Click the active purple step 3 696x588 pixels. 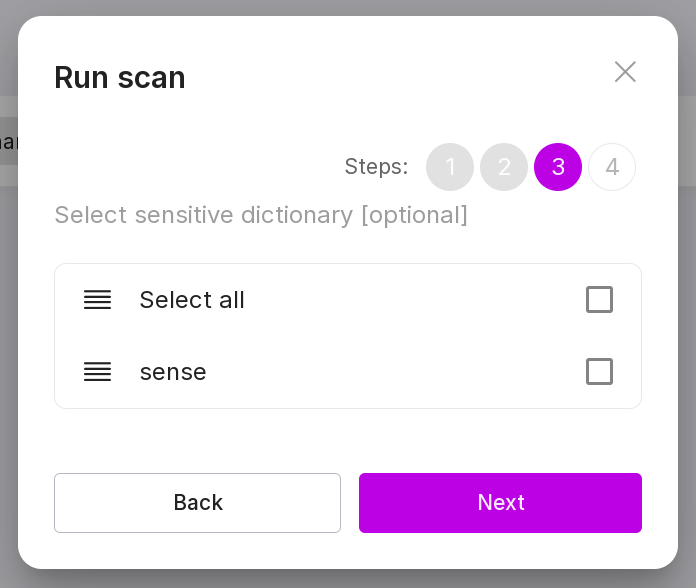tap(558, 167)
